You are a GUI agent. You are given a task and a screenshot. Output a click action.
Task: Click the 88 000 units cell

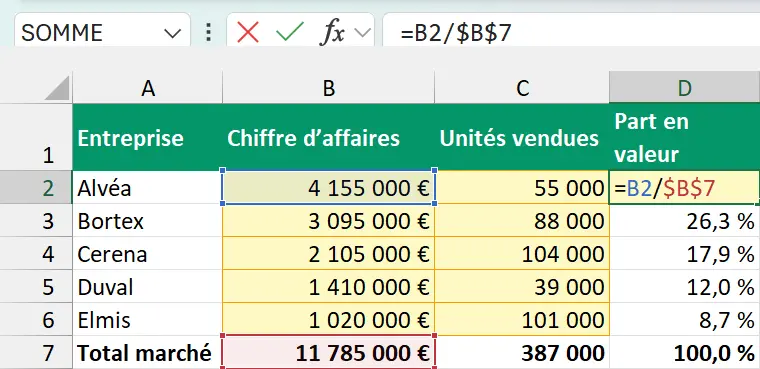click(x=522, y=221)
